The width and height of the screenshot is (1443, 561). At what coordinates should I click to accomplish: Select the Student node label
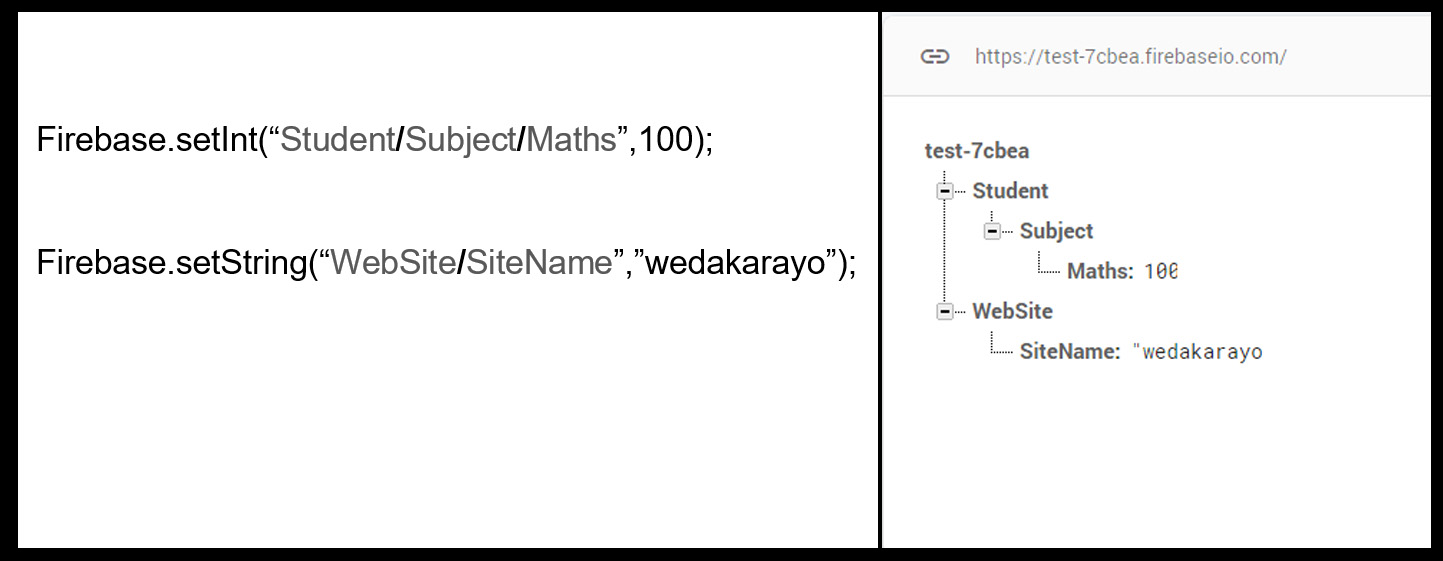tap(1010, 191)
